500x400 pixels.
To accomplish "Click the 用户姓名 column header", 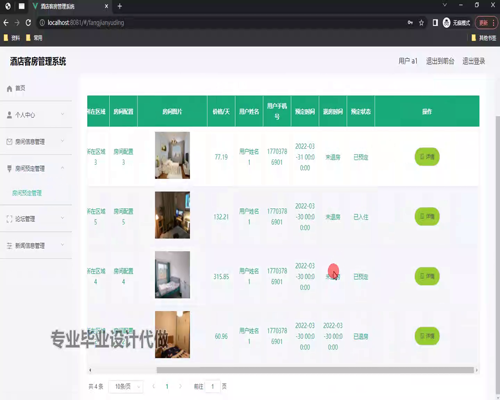I will tap(249, 111).
